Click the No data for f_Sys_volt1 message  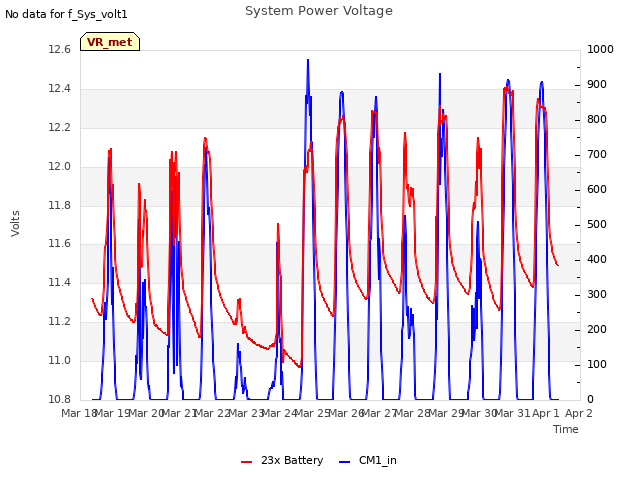click(66, 14)
